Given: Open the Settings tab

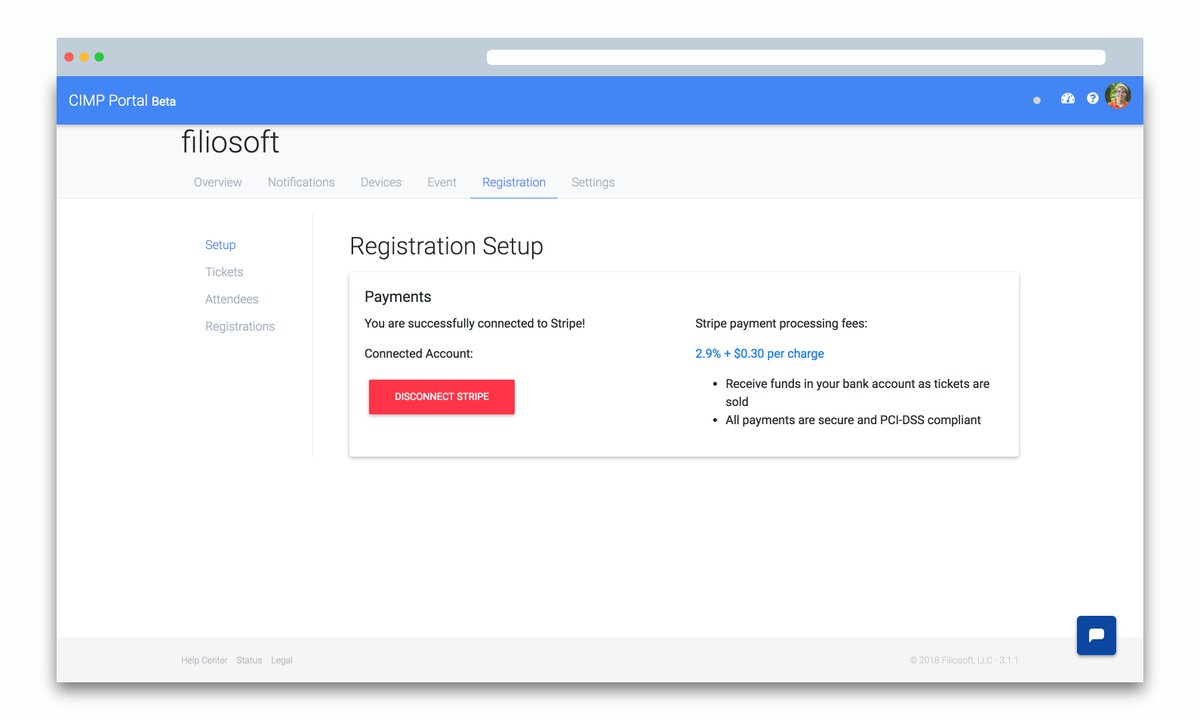Looking at the screenshot, I should [x=593, y=182].
